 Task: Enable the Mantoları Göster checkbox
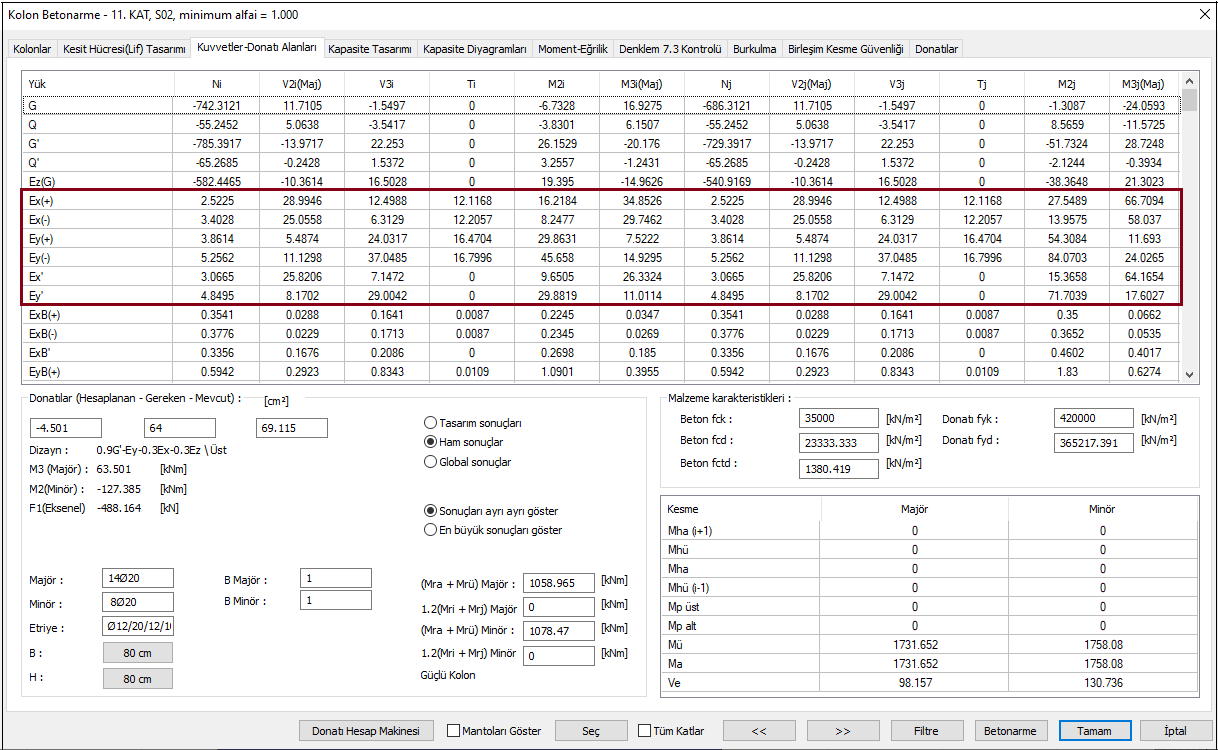tap(454, 731)
